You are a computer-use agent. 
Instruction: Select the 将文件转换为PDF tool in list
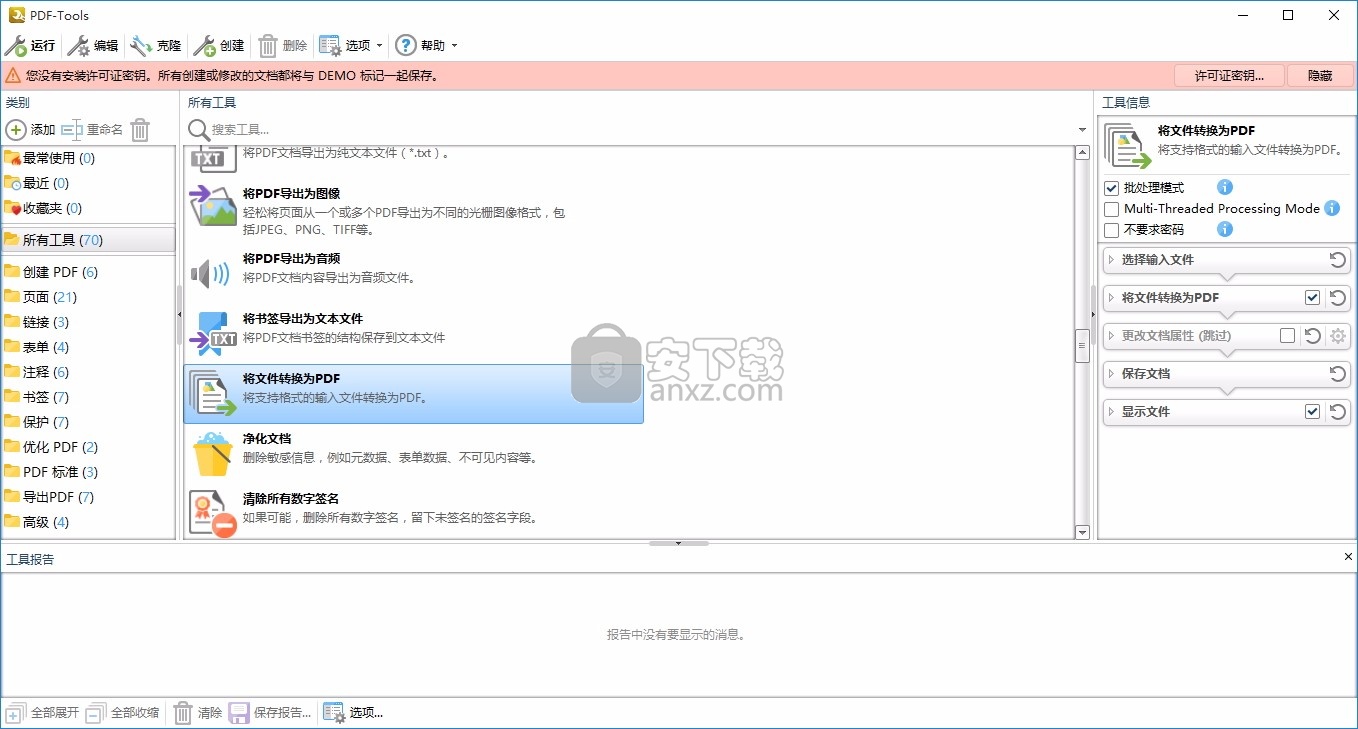413,393
